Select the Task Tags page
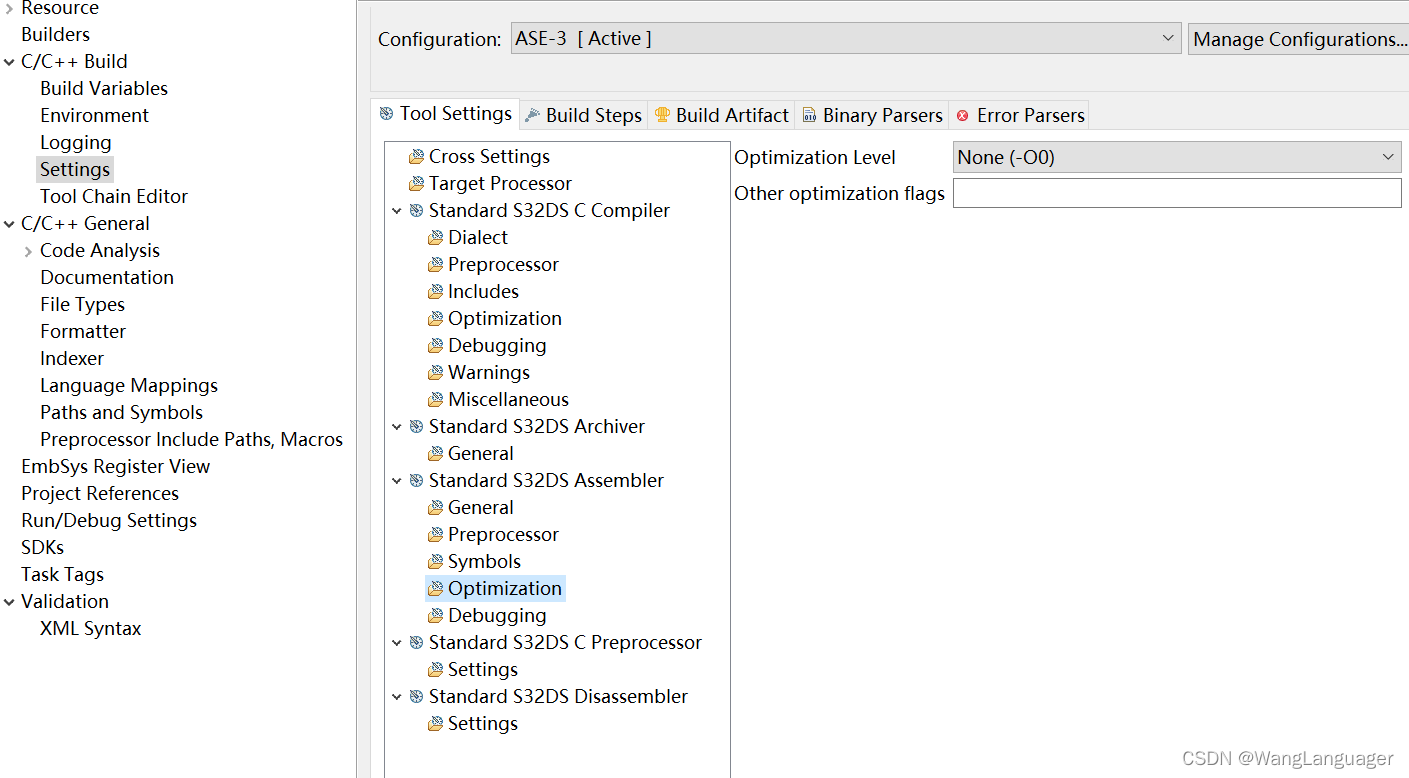This screenshot has height=778, width=1409. (x=62, y=575)
